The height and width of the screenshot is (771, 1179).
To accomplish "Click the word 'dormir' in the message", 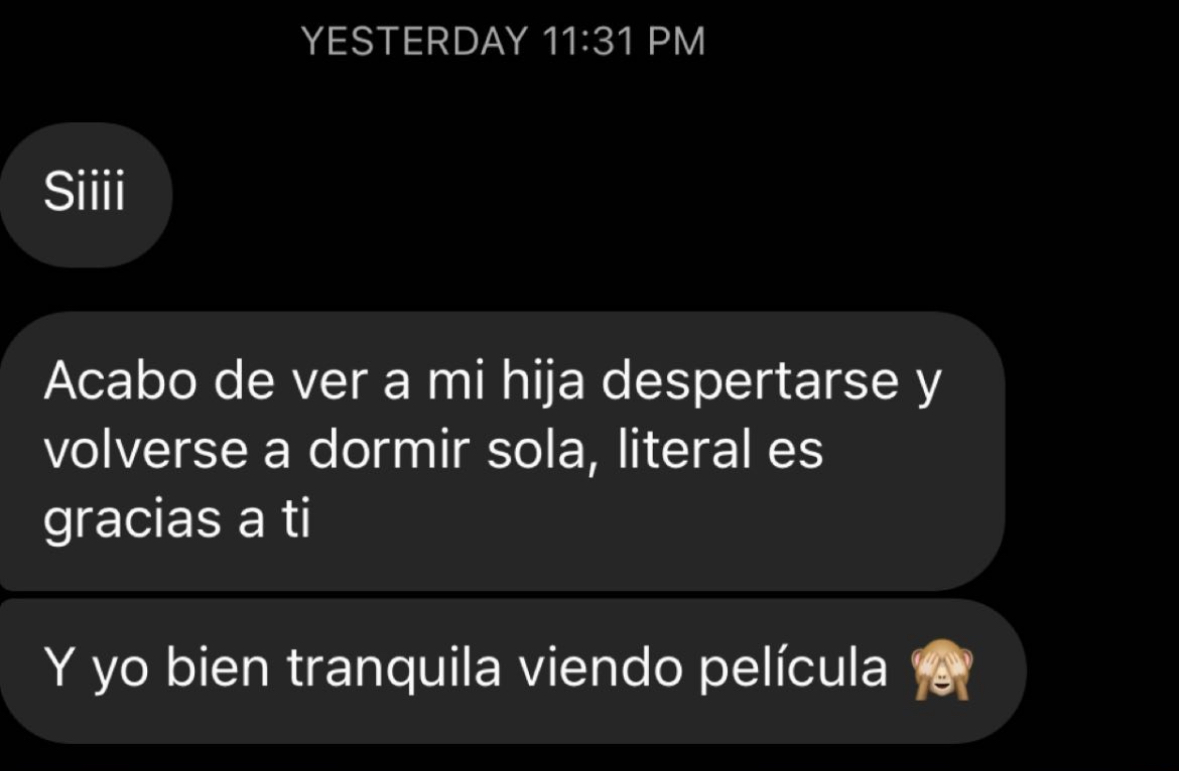I will click(388, 450).
